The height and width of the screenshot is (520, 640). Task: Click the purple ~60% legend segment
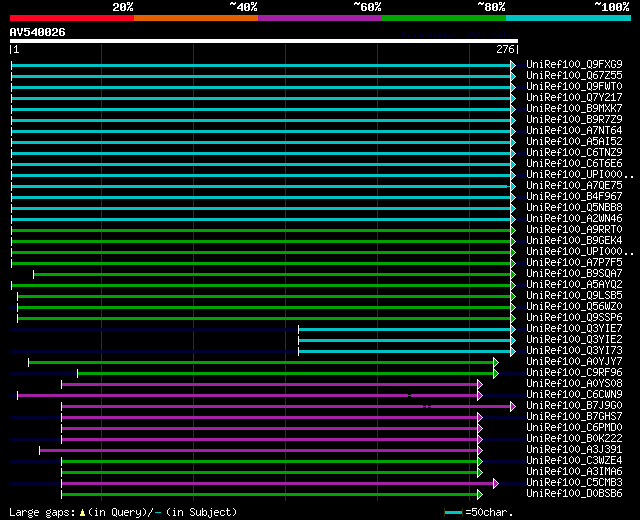click(x=319, y=17)
